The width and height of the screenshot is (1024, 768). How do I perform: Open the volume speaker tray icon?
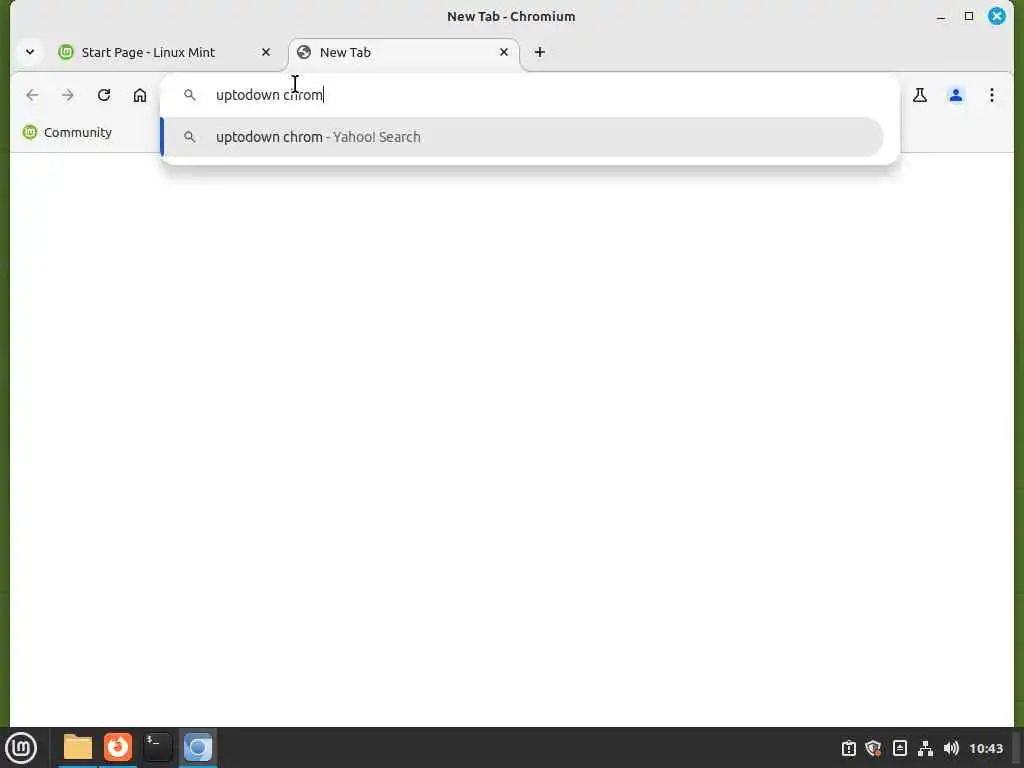pos(951,748)
